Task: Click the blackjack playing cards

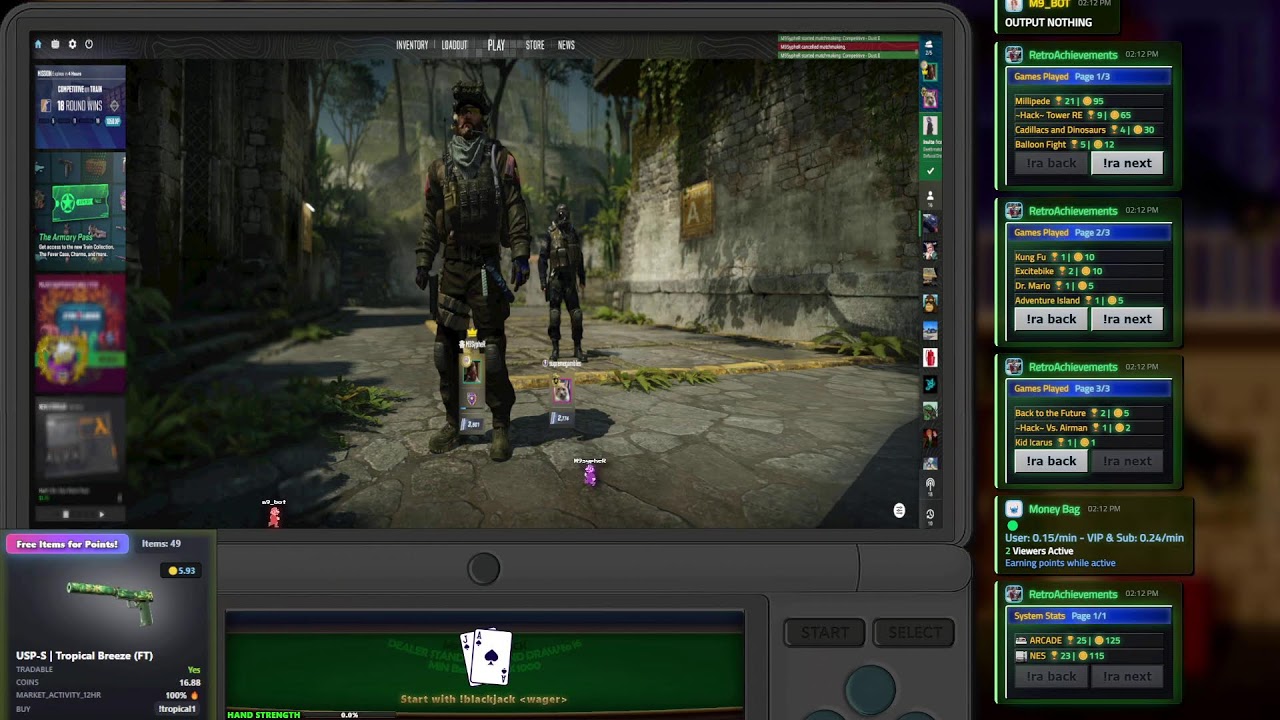Action: (x=486, y=655)
